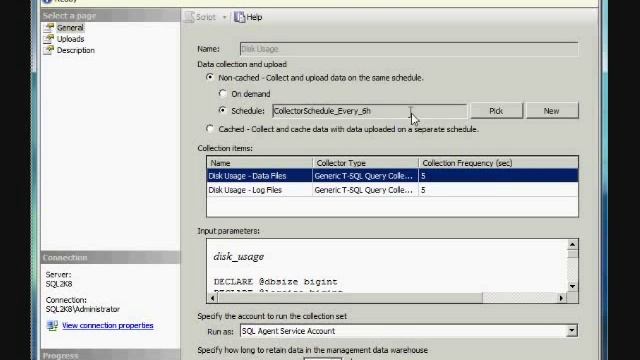
Task: Select the Schedule radio option
Action: tap(222, 110)
